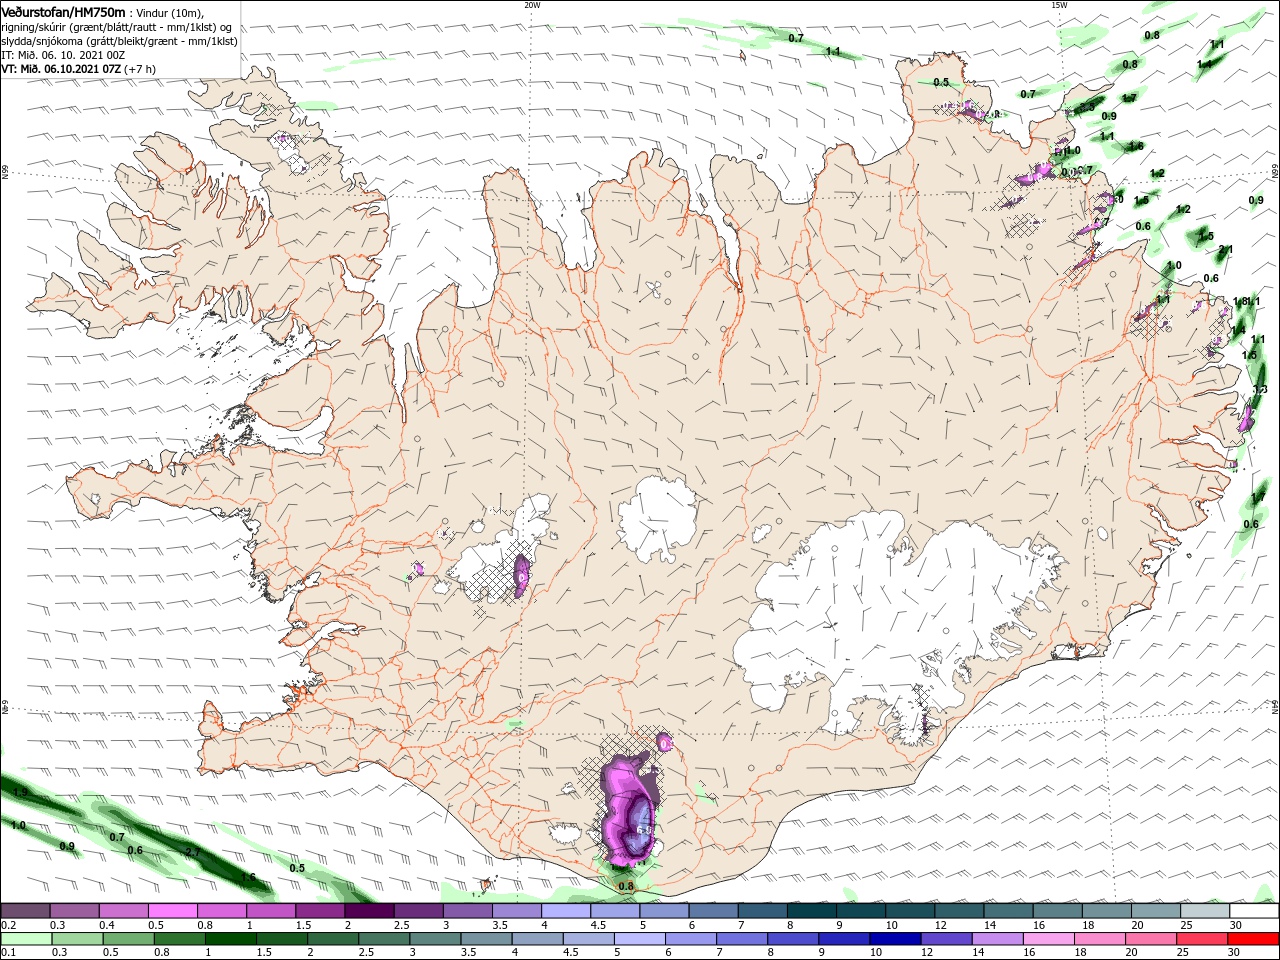Screen dimensions: 1280x960
Task: Select the darkest purple swatch above label 2
Action: 369,911
